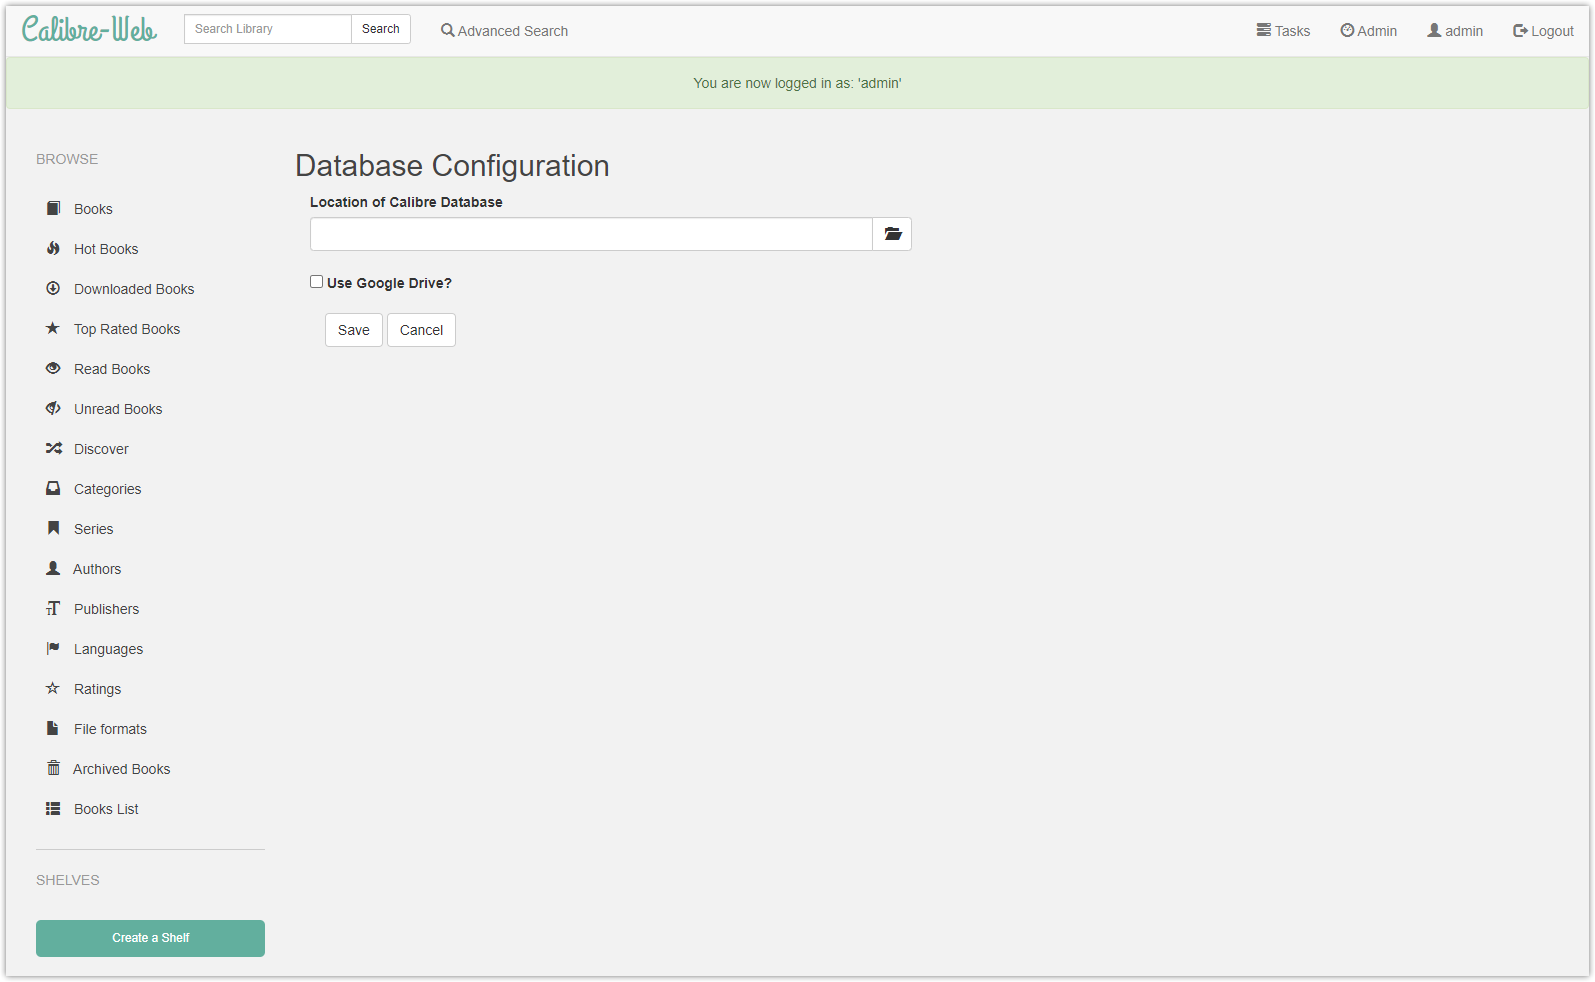This screenshot has height=982, width=1595.
Task: Open the Hot Books link
Action: pos(106,249)
